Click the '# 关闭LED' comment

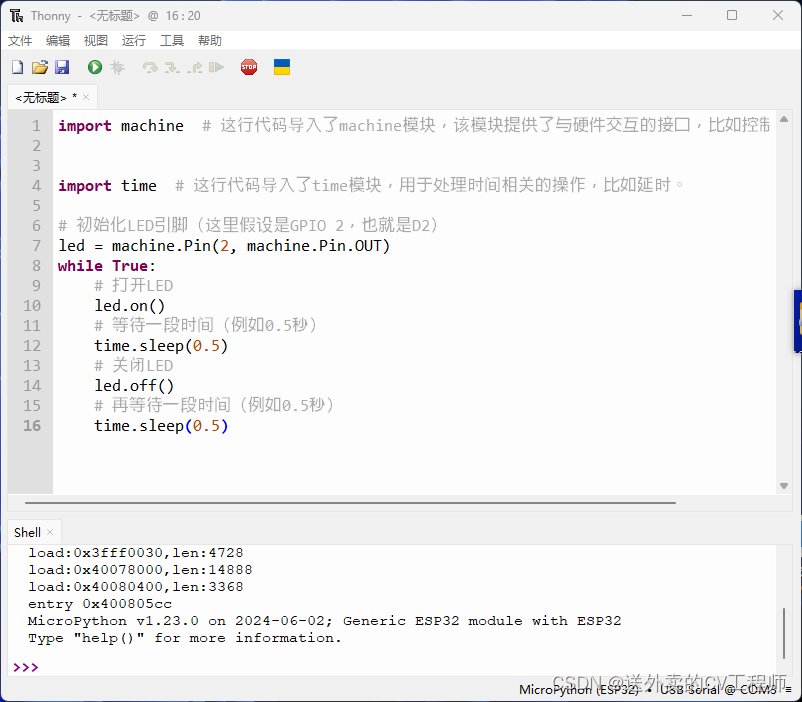(x=133, y=366)
